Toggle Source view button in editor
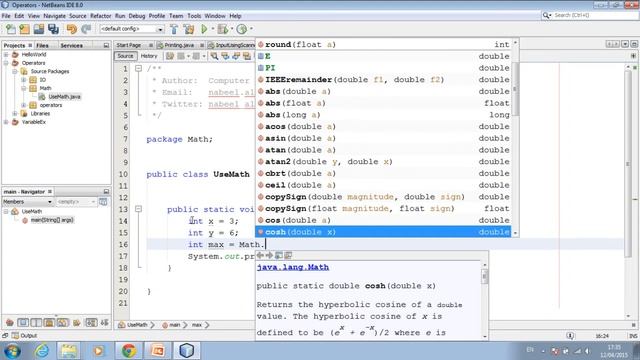The image size is (640, 360). 125,56
